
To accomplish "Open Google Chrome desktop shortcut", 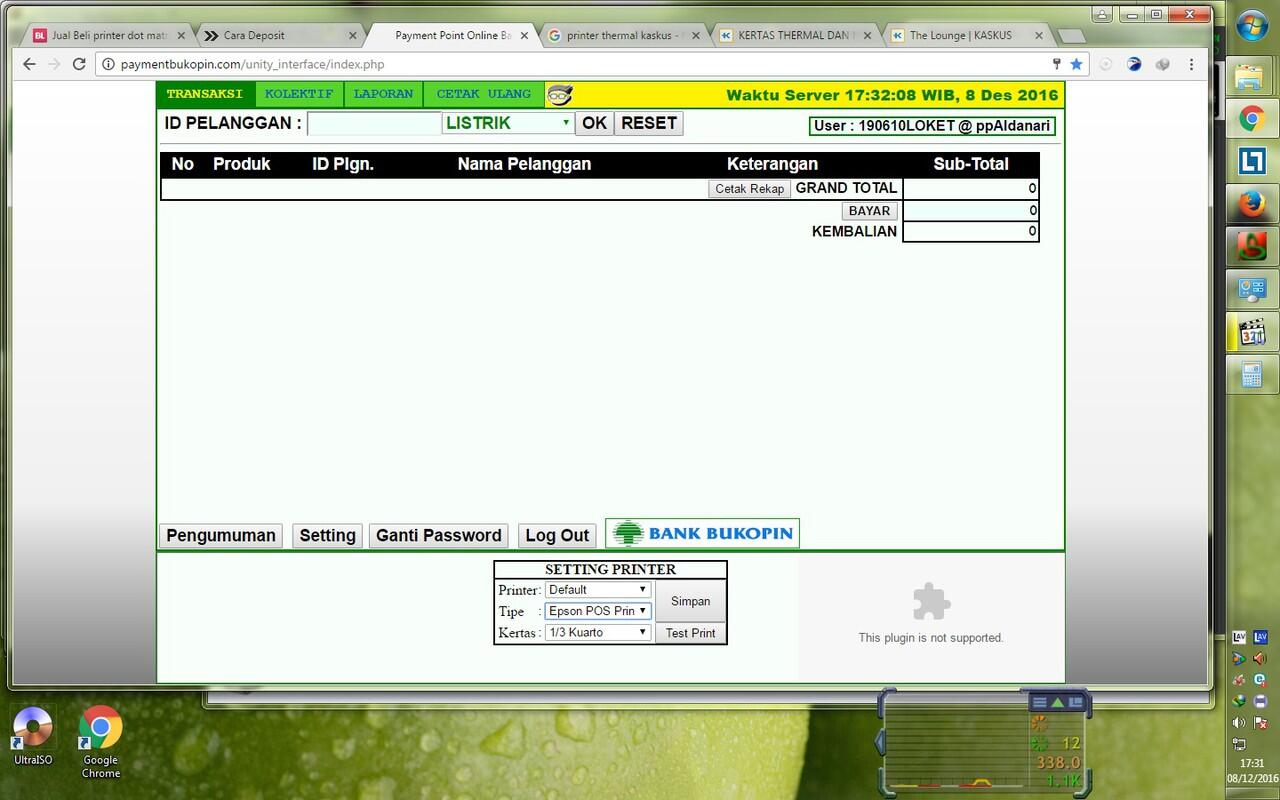I will 101,742.
